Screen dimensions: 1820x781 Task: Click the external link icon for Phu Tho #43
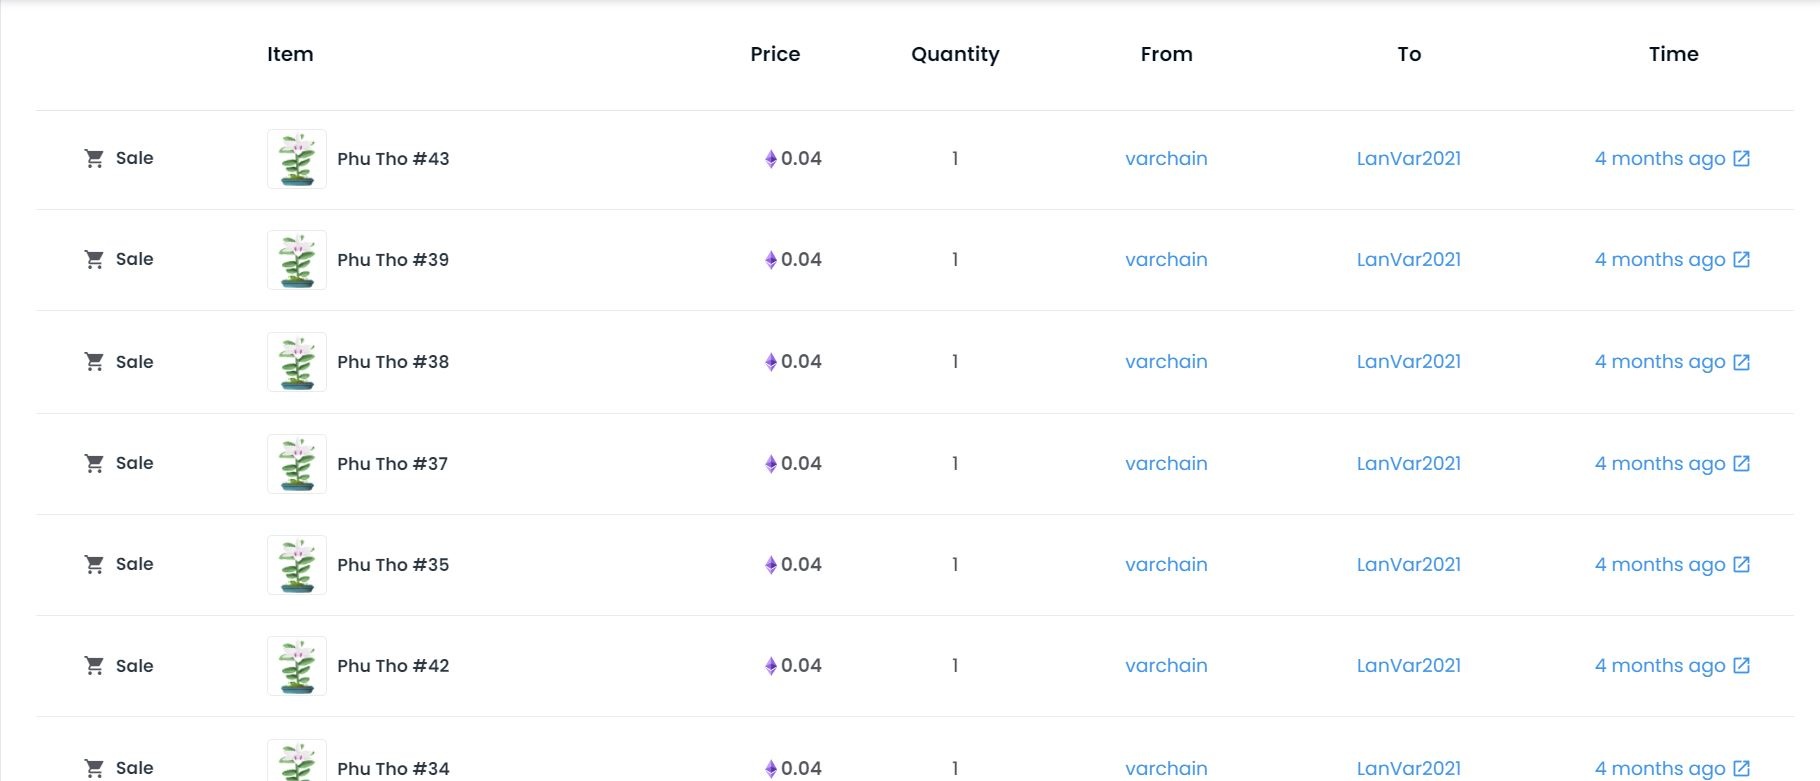1741,158
